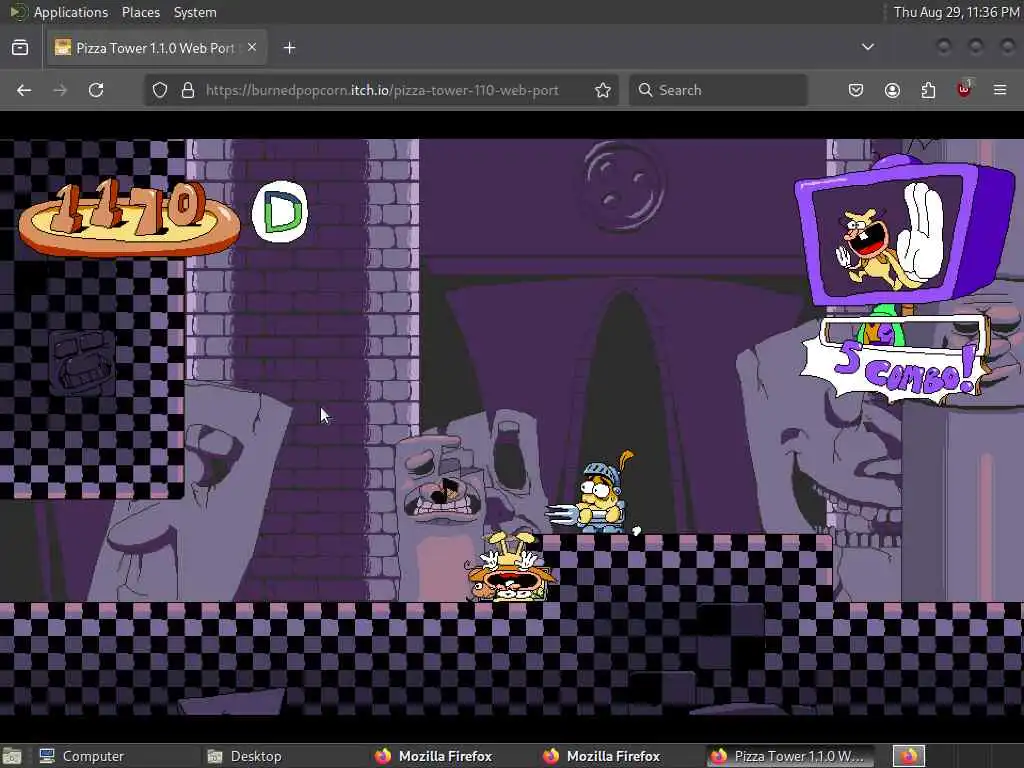This screenshot has height=768, width=1024.
Task: Open the recent tabs view icon
Action: (x=20, y=48)
